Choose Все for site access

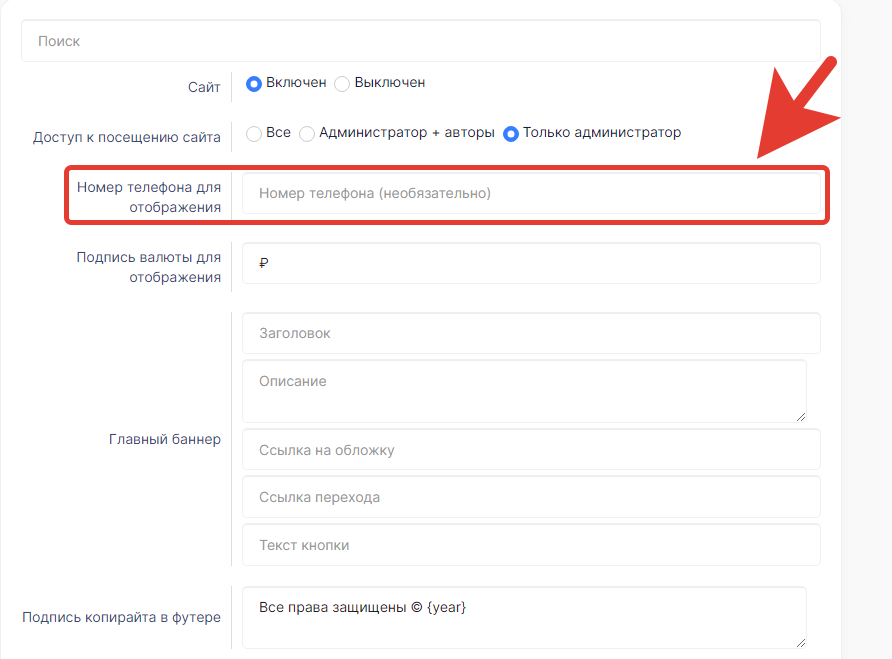tap(254, 134)
